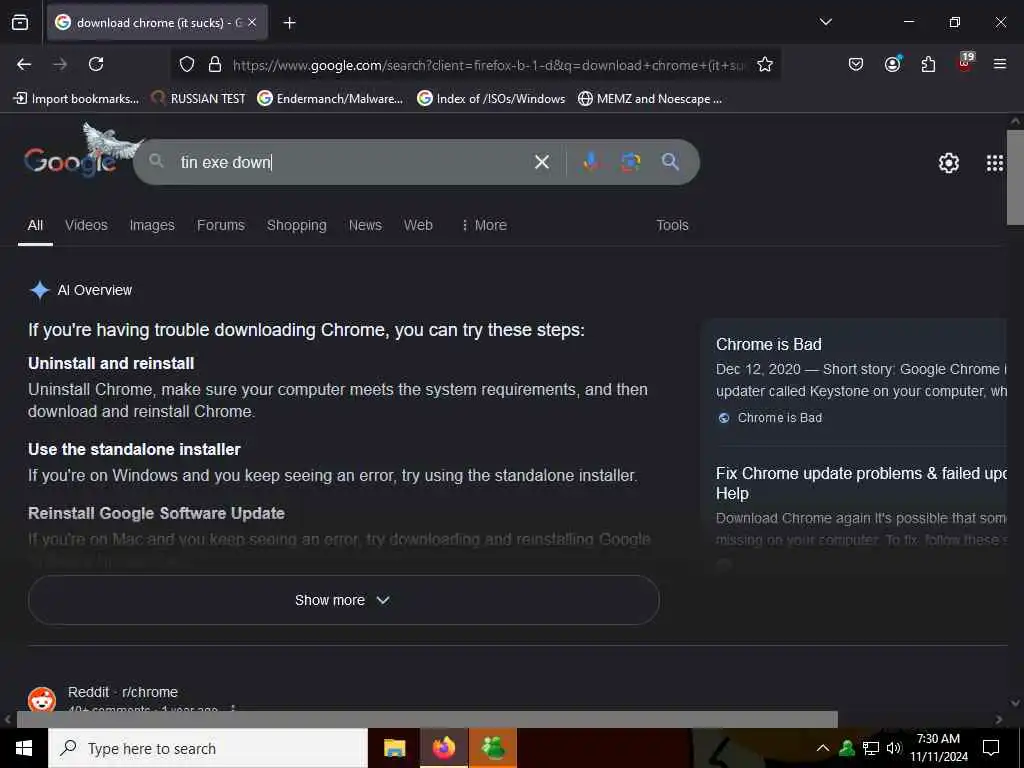This screenshot has height=768, width=1024.
Task: Open Fix Chrome update problems source link
Action: pyautogui.click(x=861, y=483)
